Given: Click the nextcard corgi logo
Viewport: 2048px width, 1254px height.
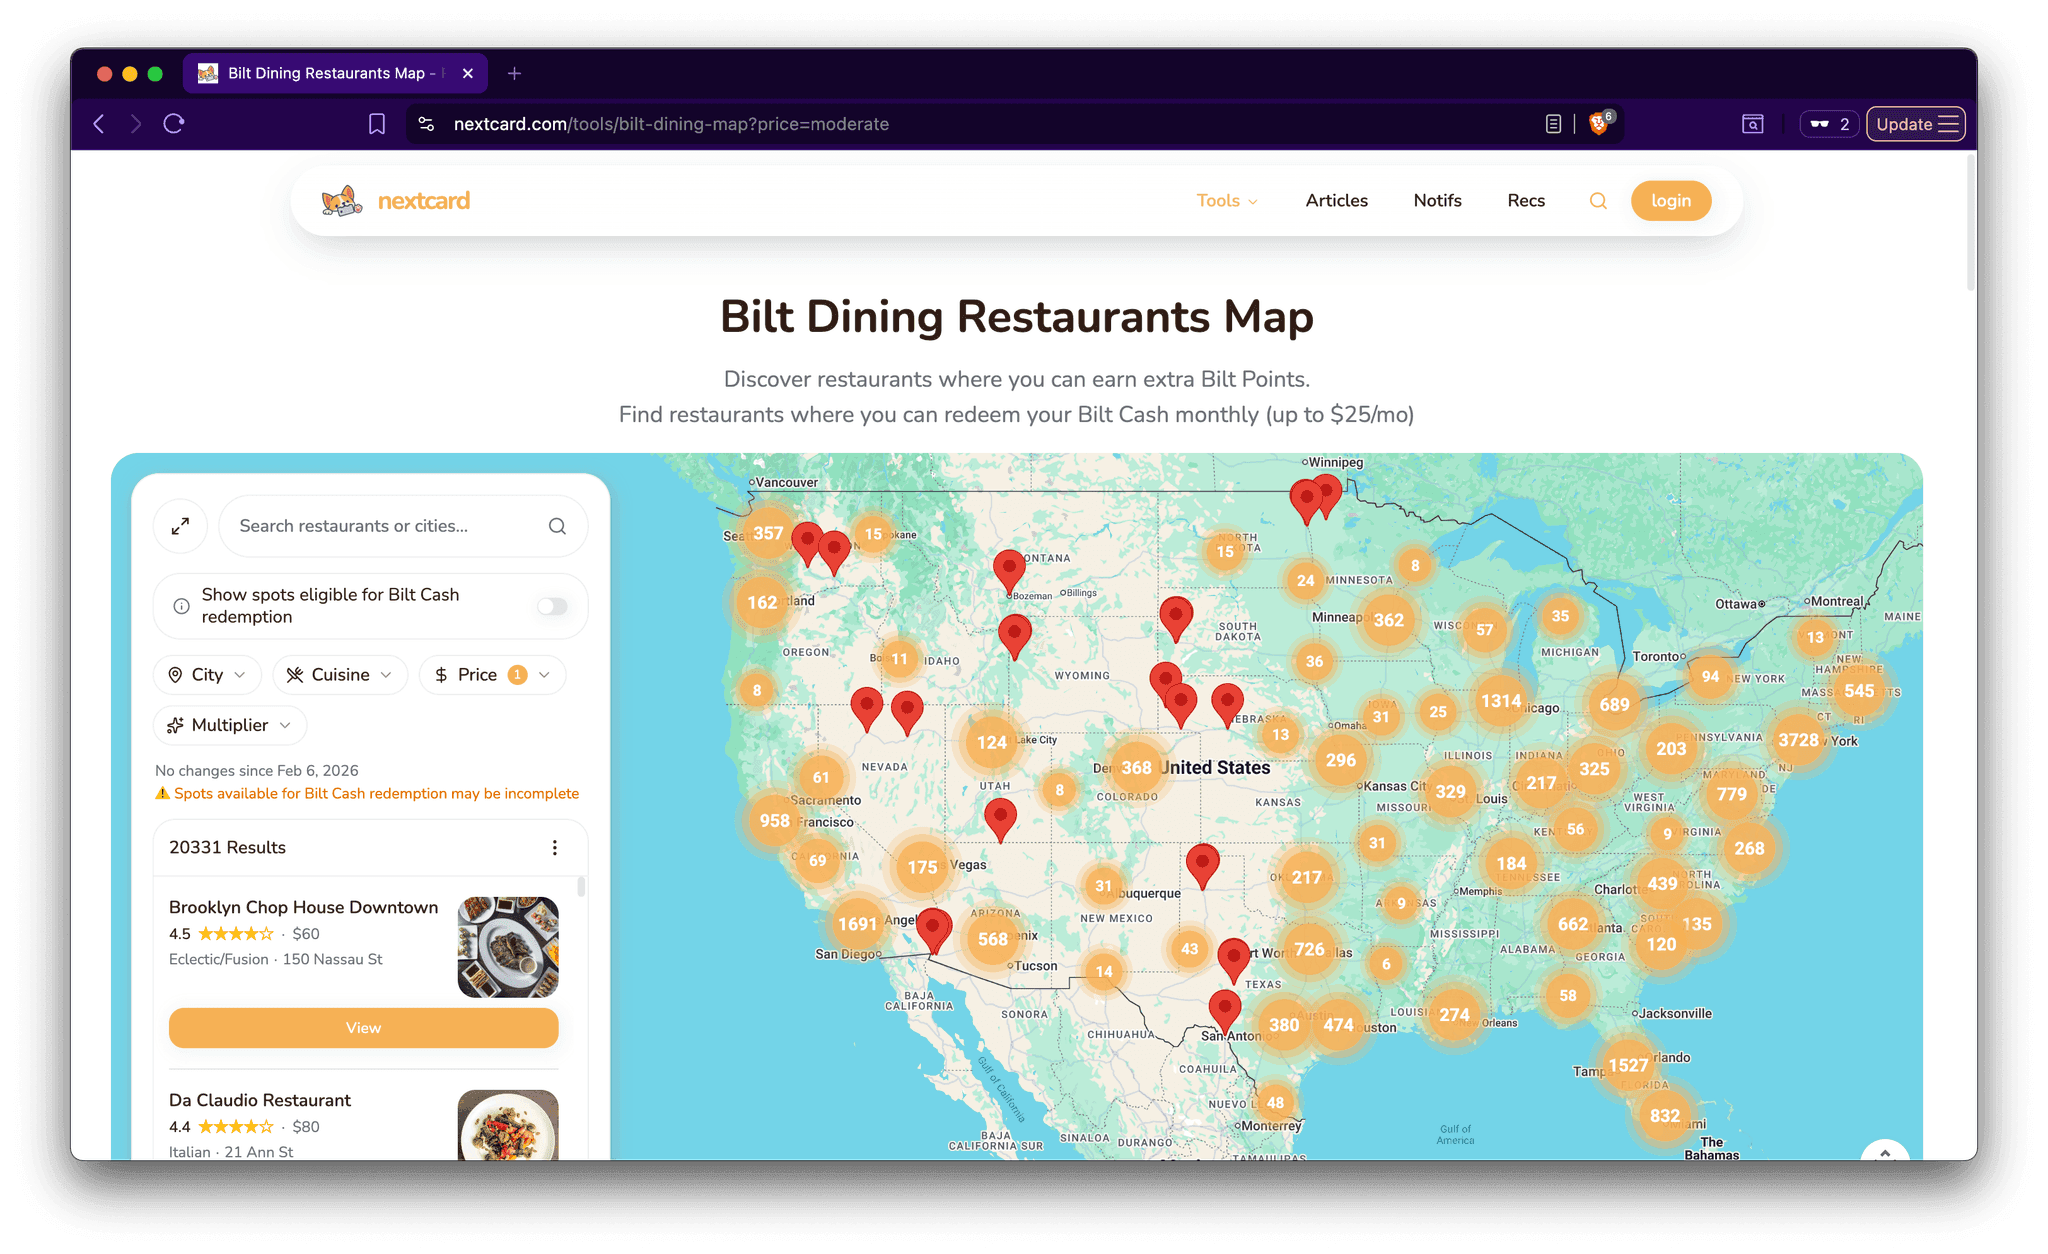Looking at the screenshot, I should click(x=341, y=201).
